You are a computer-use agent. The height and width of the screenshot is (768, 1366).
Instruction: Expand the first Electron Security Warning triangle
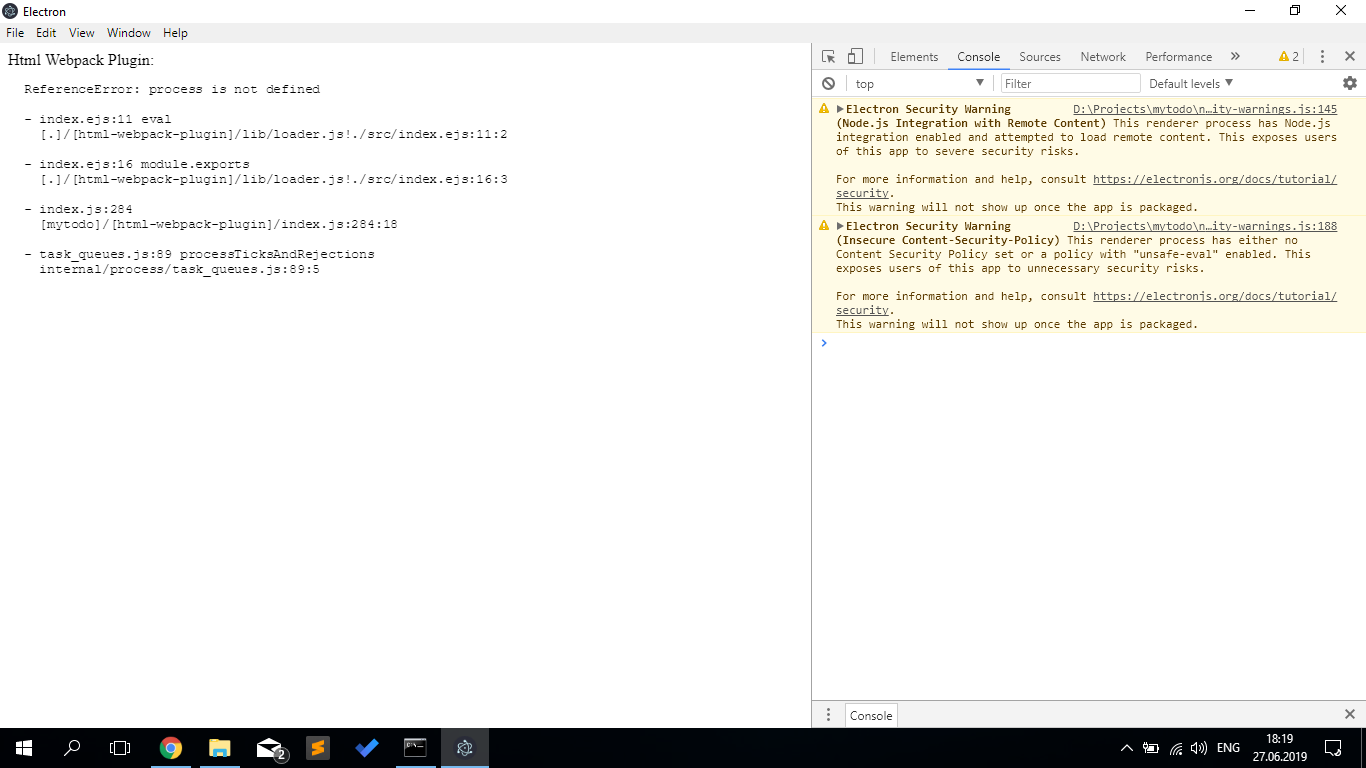coord(841,109)
